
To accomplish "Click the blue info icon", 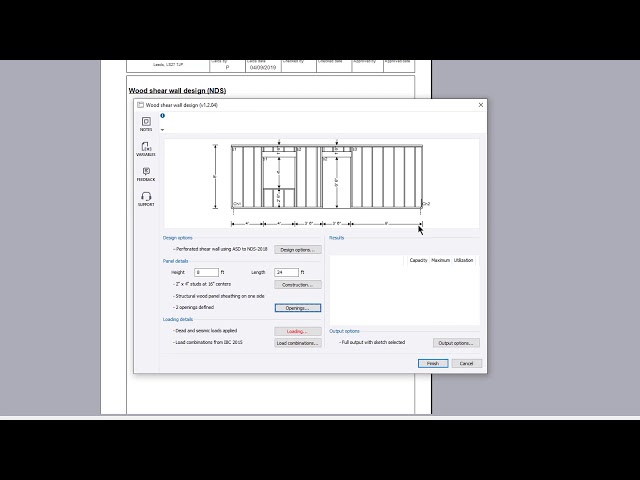I will (x=162, y=116).
